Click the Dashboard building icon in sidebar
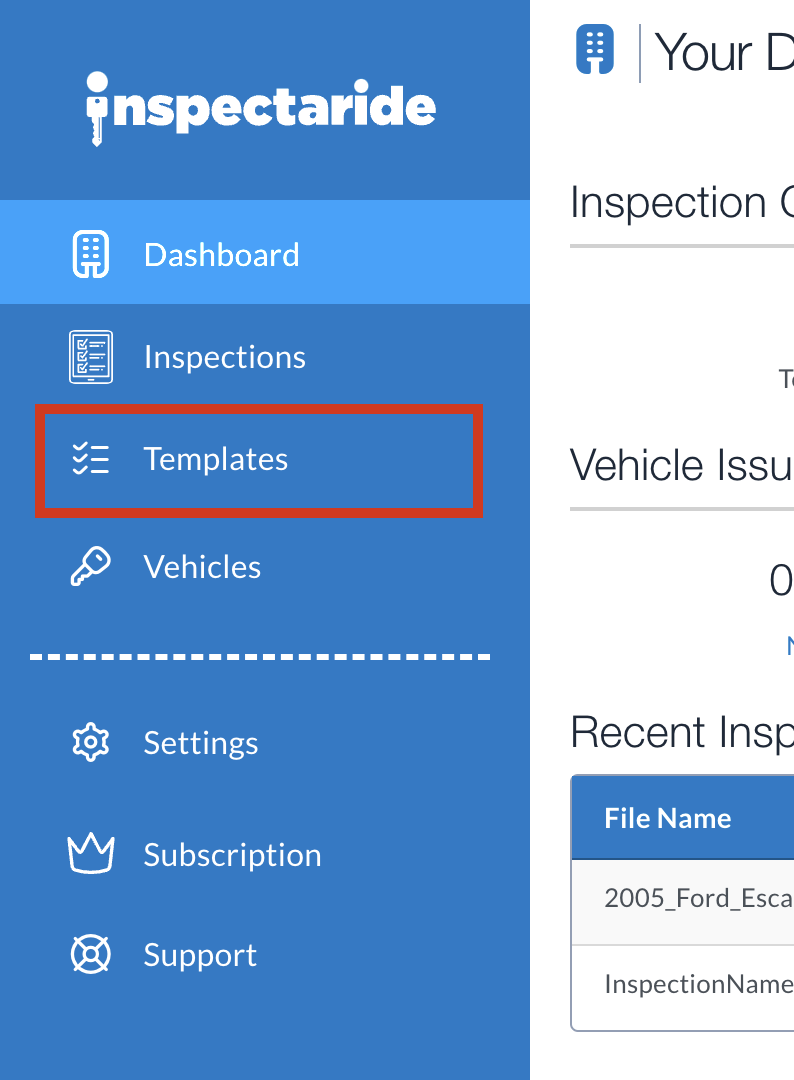Screen dimensions: 794x1080 click(91, 254)
